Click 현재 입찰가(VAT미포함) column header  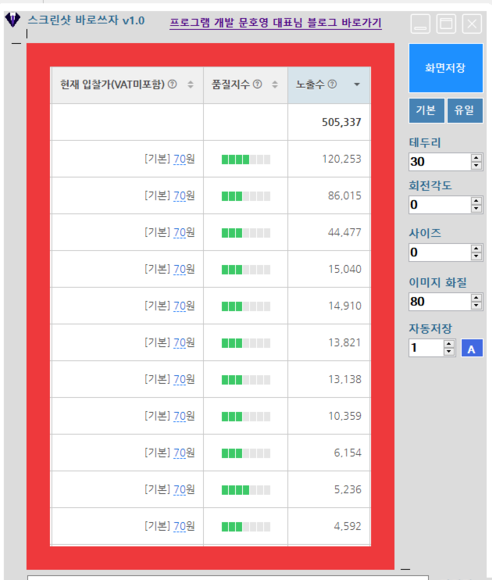tap(127, 85)
